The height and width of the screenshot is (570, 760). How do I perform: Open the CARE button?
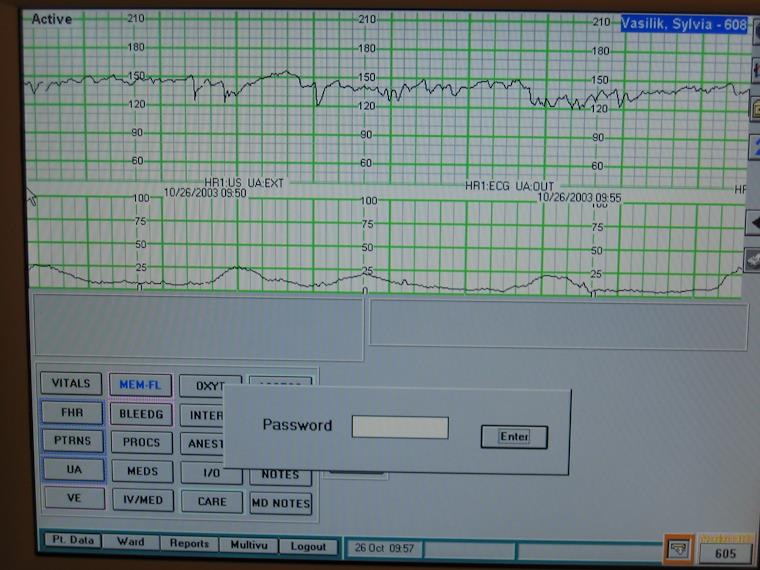pyautogui.click(x=211, y=501)
